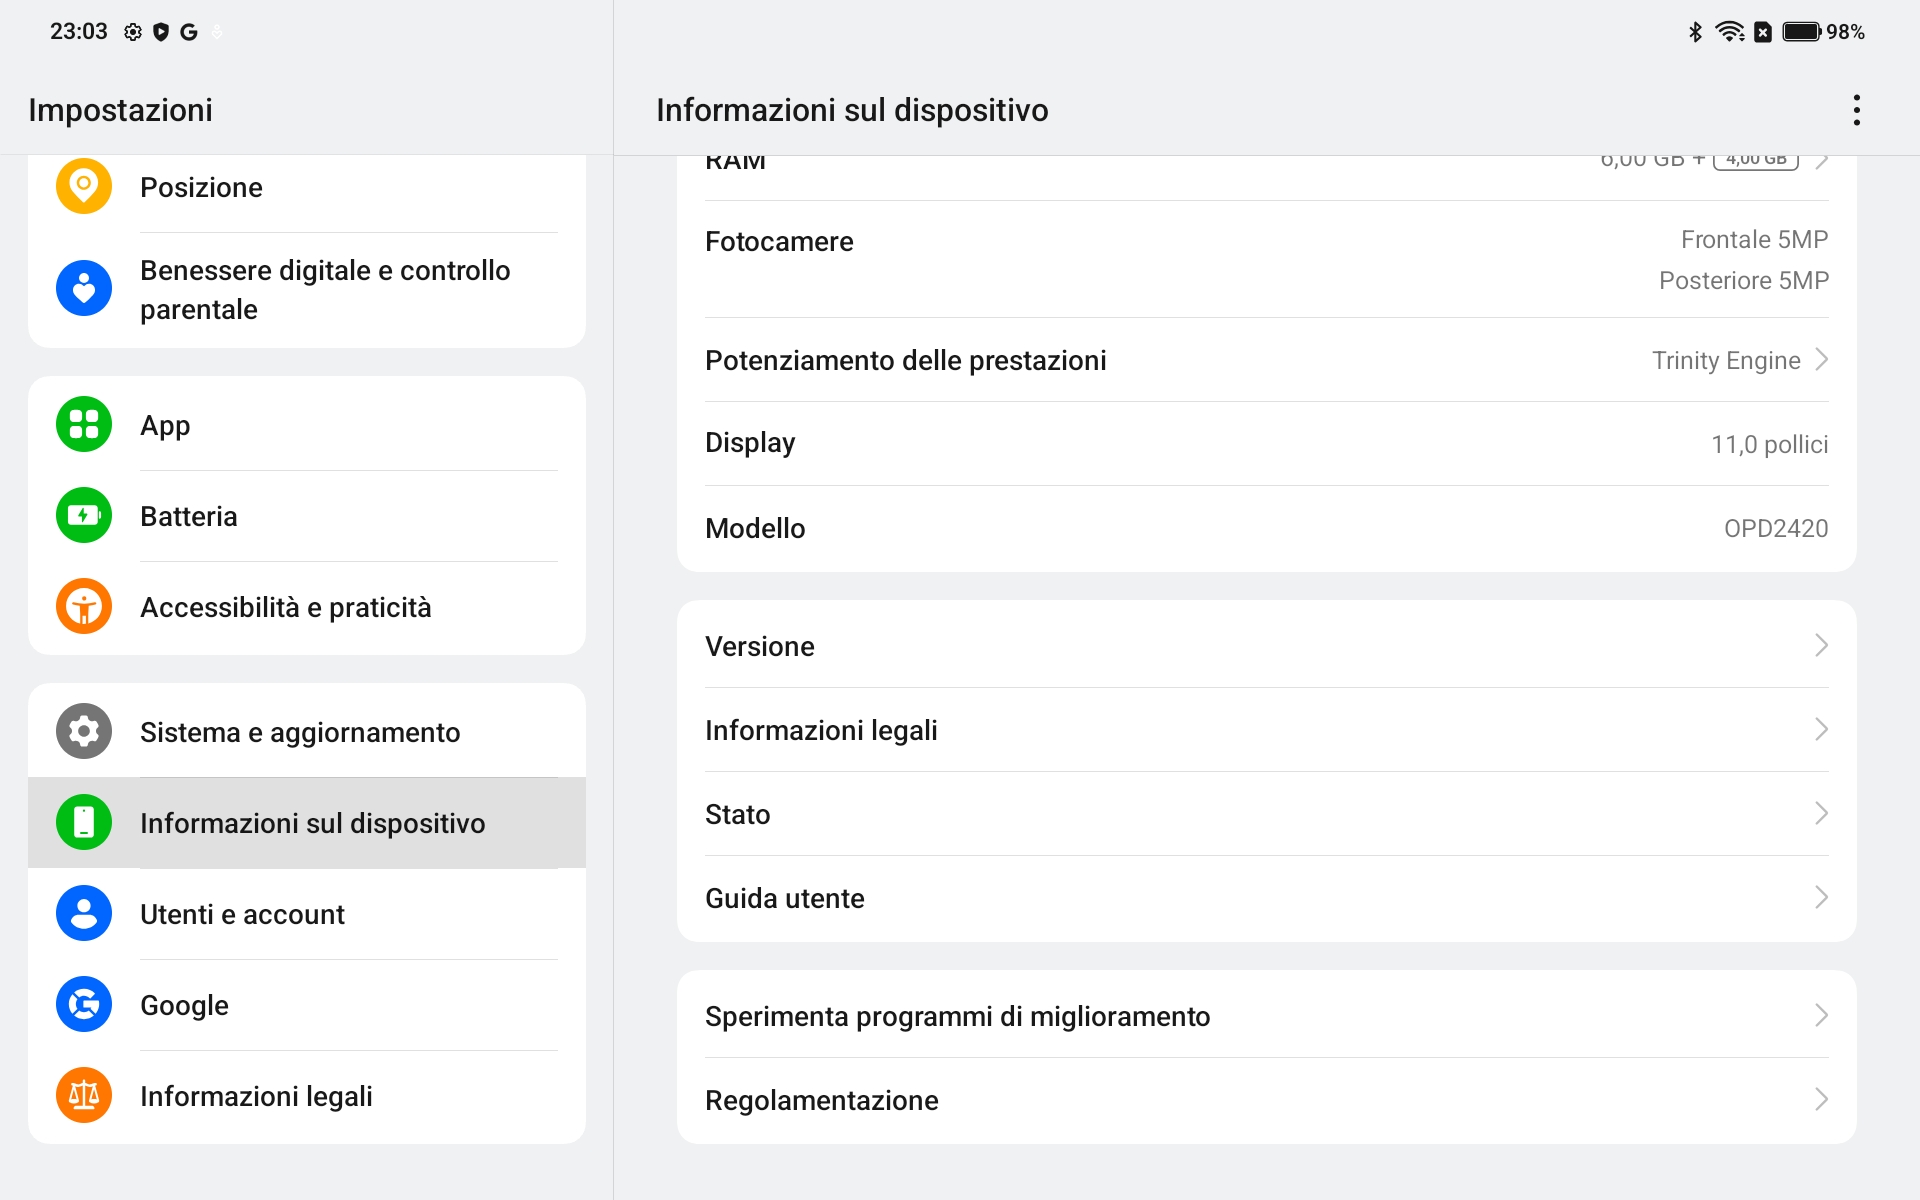1920x1200 pixels.
Task: Select the Batteria battery icon
Action: (x=84, y=515)
